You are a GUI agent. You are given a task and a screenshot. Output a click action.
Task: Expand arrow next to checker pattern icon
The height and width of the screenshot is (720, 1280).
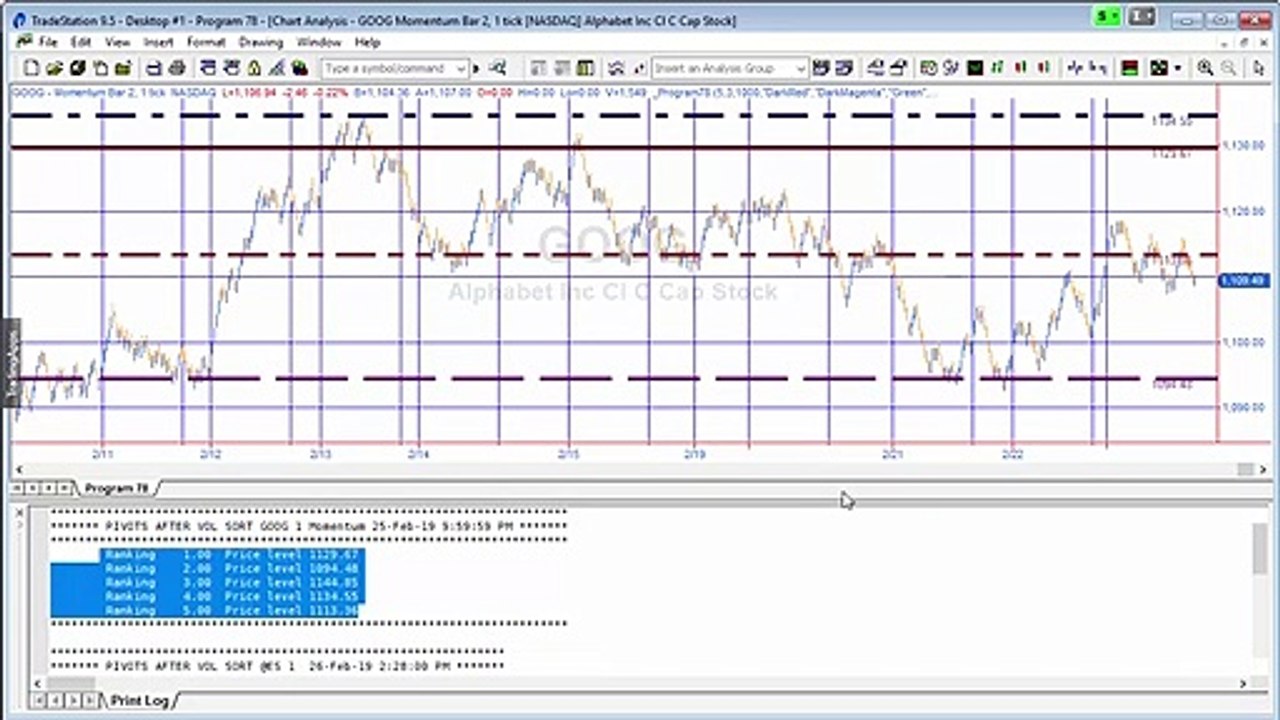point(1178,68)
